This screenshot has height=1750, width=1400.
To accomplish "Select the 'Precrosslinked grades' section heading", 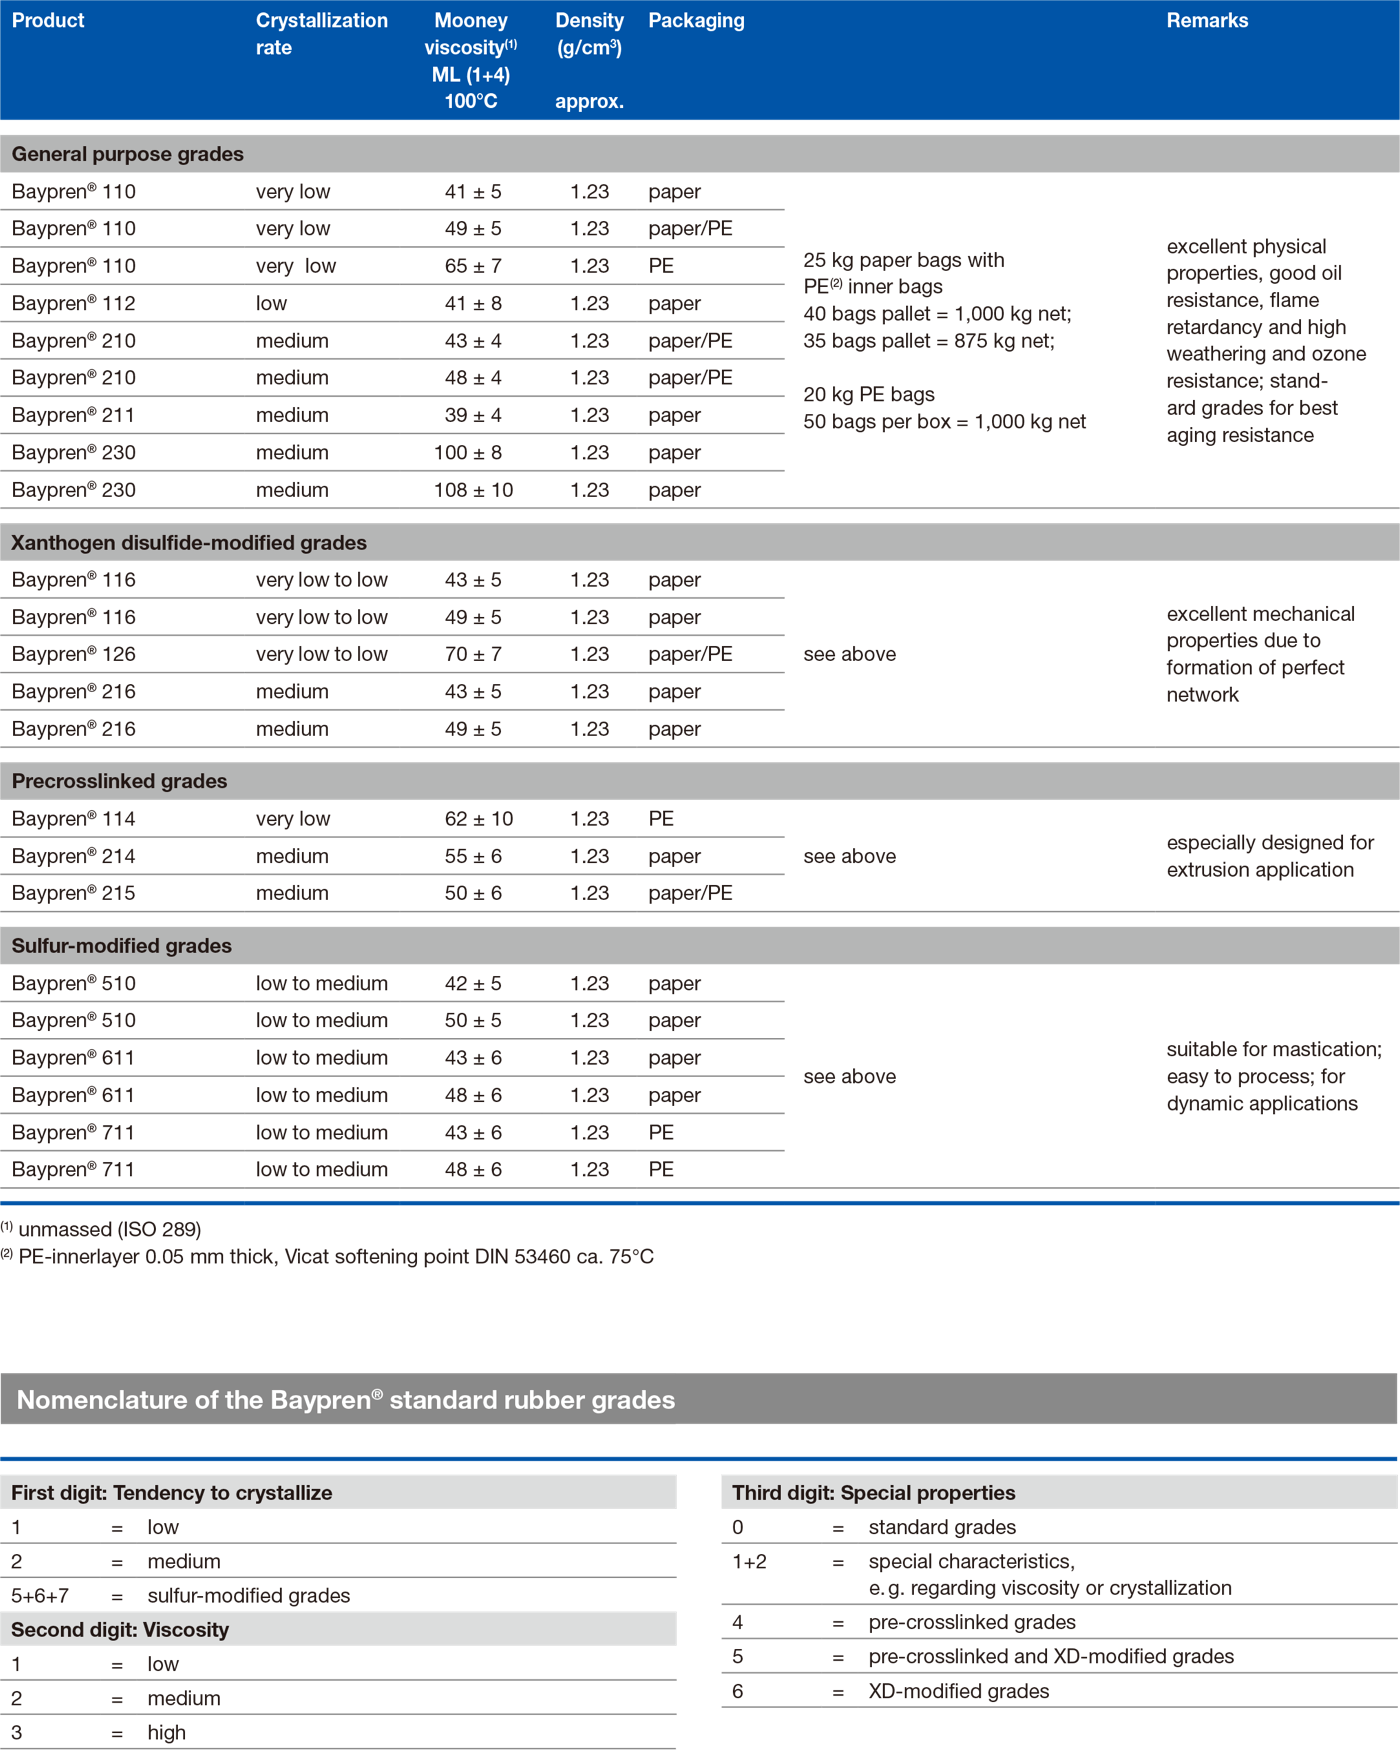I will coord(119,781).
